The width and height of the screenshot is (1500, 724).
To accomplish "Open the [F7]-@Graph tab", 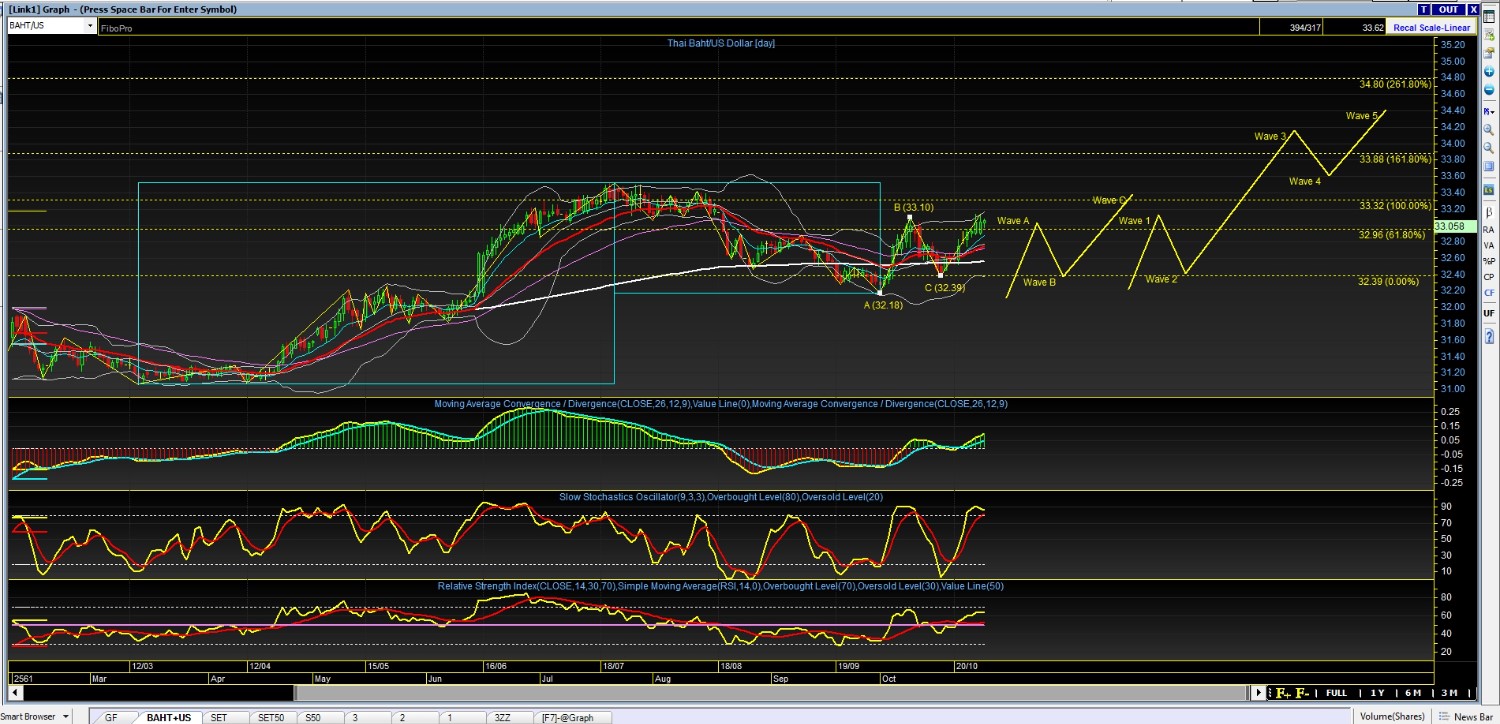I will click(x=567, y=717).
